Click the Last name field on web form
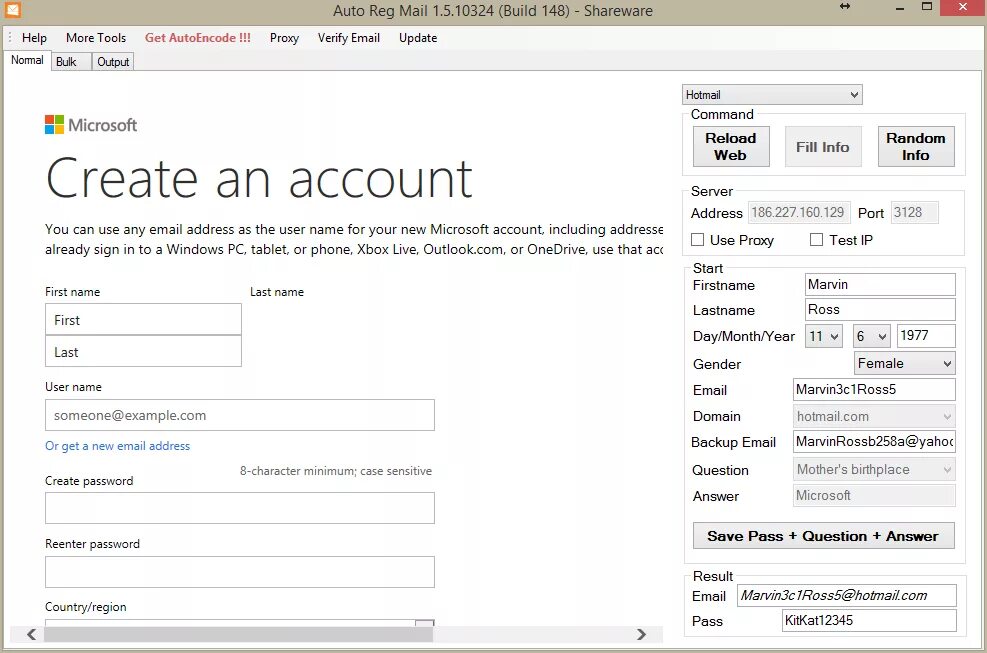This screenshot has height=653, width=987. (x=143, y=351)
